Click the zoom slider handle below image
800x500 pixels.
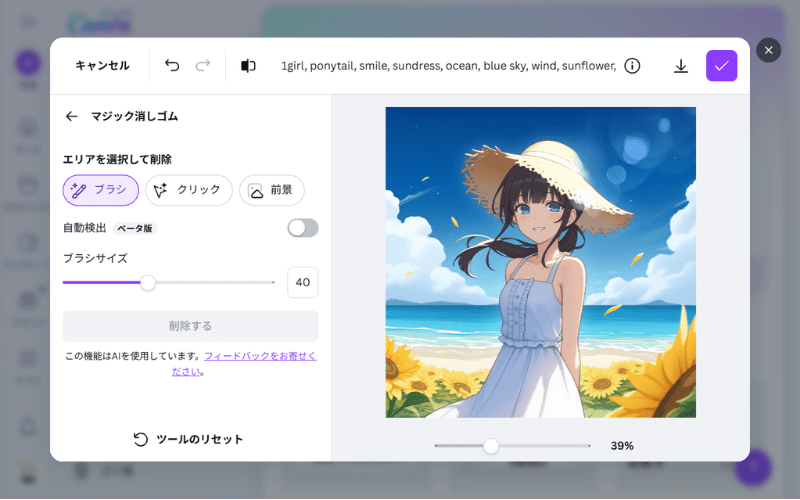click(x=491, y=446)
